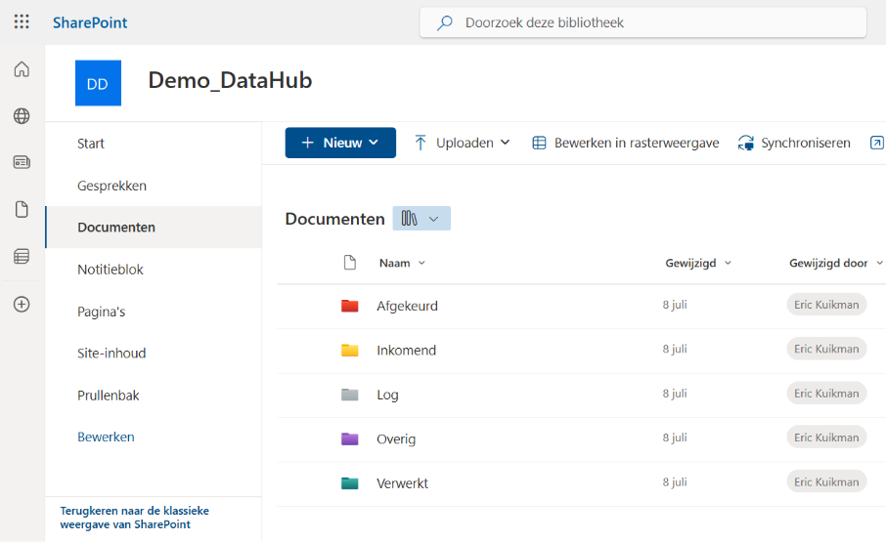This screenshot has height=542, width=886.
Task: Open the Gewijzigd door column dropdown
Action: click(x=835, y=263)
